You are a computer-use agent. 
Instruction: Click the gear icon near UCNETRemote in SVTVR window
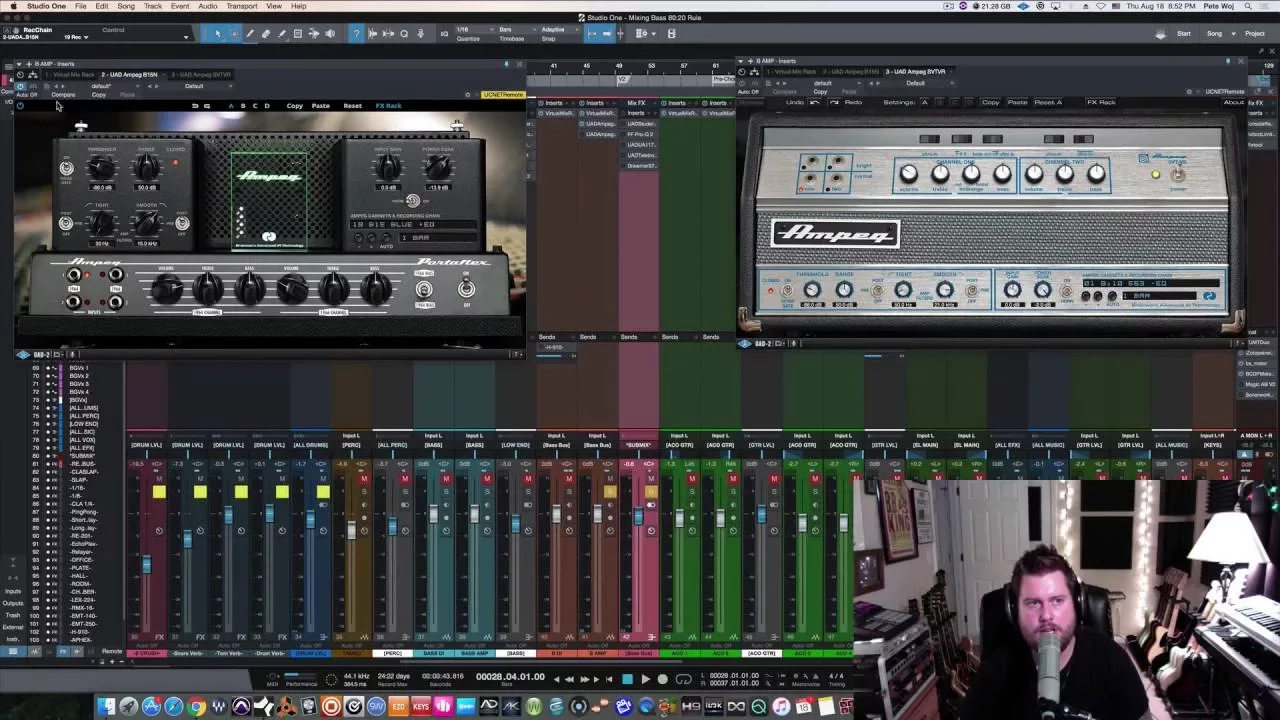point(1189,92)
